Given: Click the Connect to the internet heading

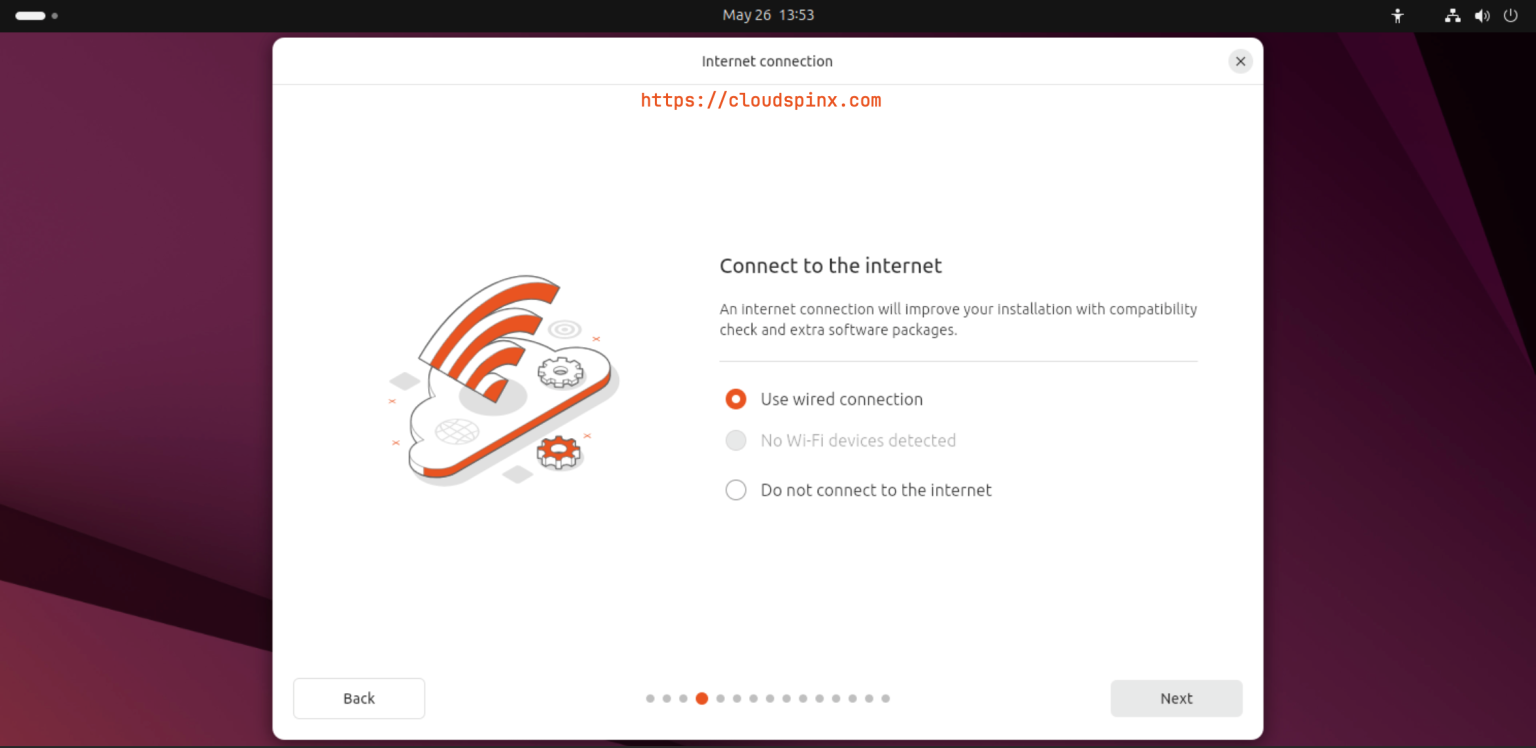Looking at the screenshot, I should tap(830, 265).
